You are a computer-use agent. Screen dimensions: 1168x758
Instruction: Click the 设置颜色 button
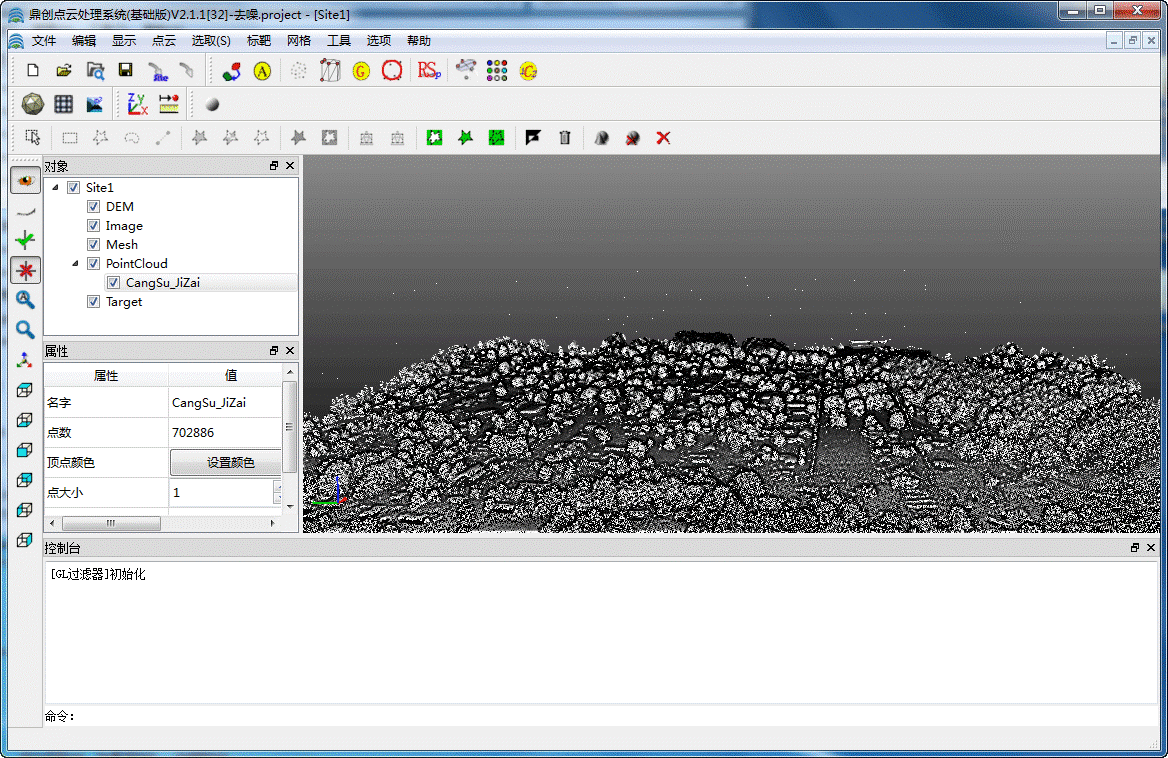pyautogui.click(x=230, y=463)
